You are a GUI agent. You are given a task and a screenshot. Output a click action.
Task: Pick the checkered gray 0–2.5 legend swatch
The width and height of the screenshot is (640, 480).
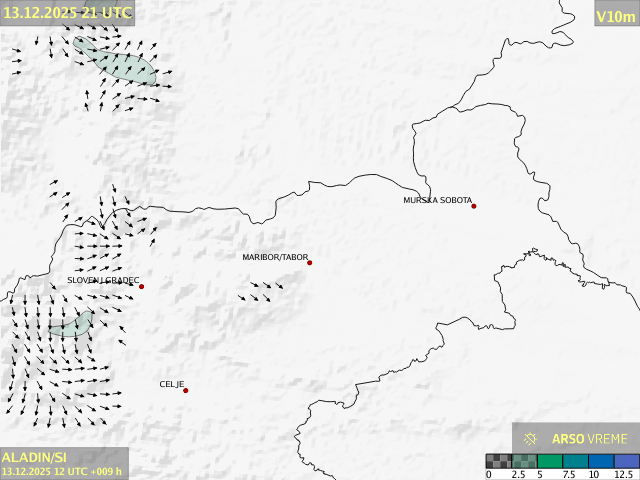(x=499, y=461)
